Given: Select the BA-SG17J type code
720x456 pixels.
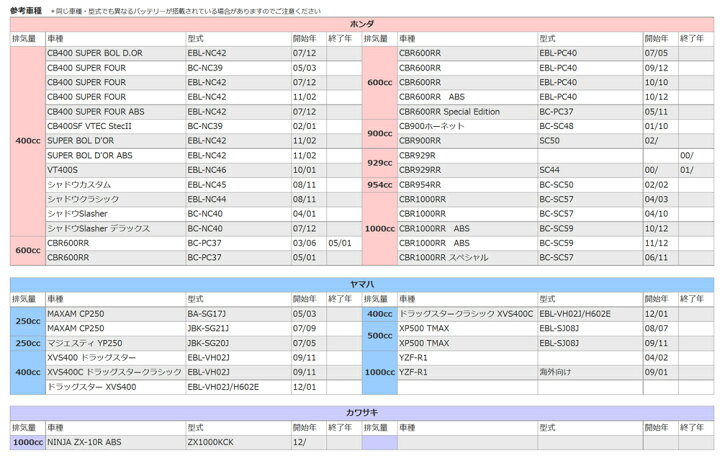Looking at the screenshot, I should click(206, 314).
